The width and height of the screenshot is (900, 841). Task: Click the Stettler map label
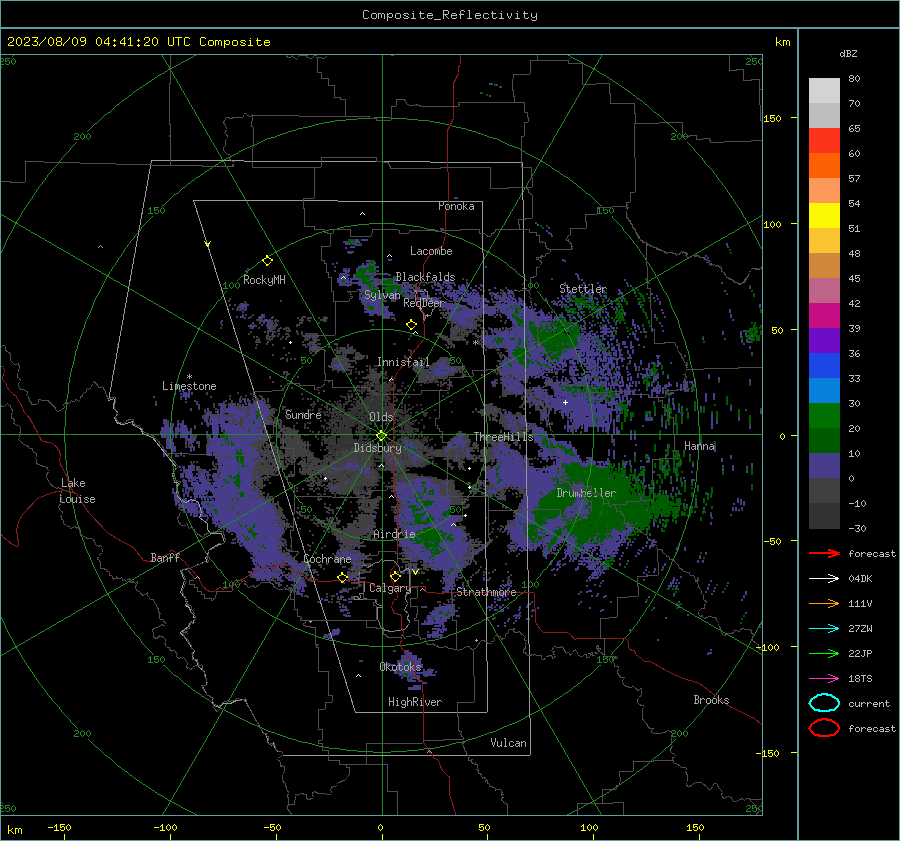(x=583, y=289)
